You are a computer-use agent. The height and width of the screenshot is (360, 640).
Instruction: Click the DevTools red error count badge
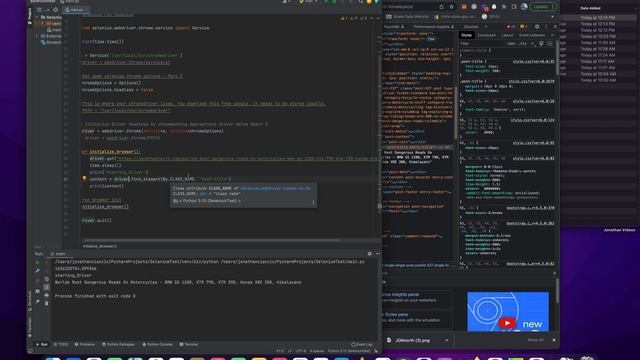coord(511,27)
